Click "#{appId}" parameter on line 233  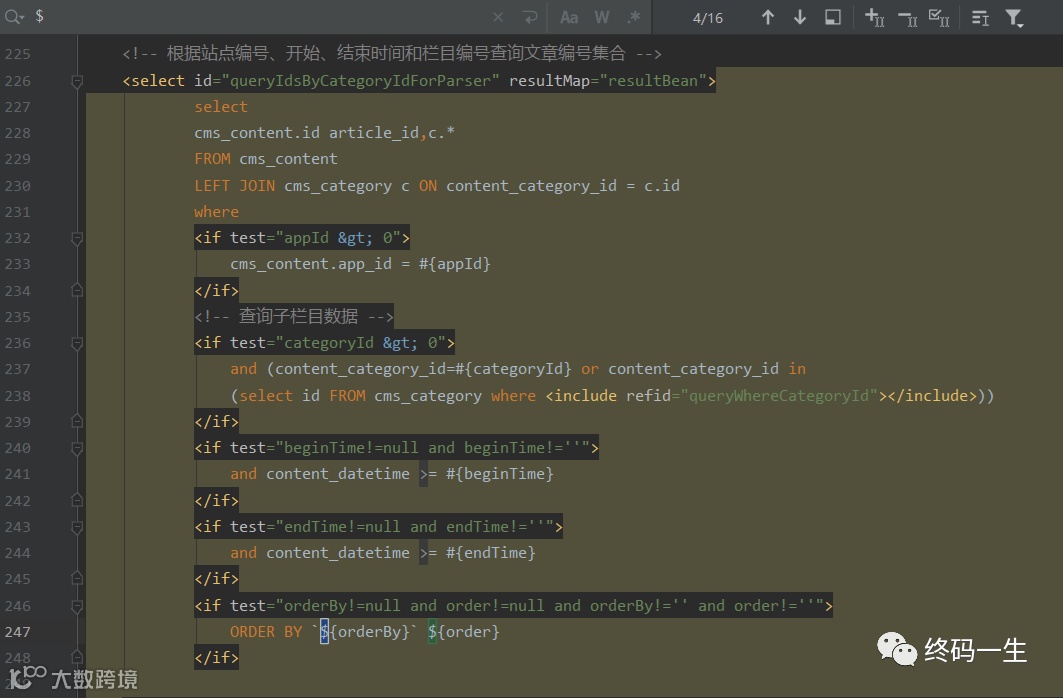[454, 264]
